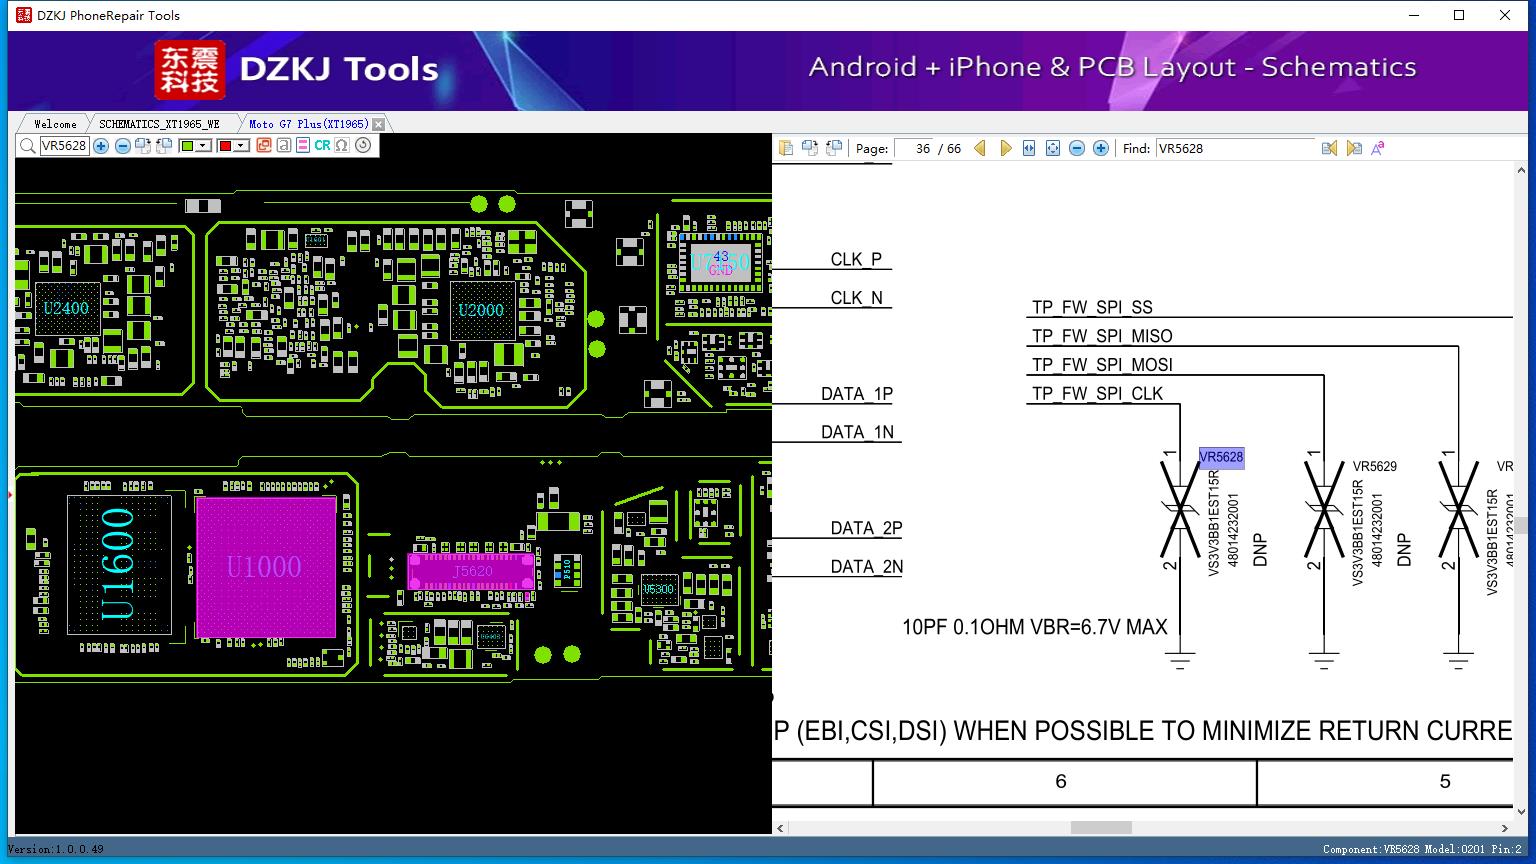Zoom out the PCB layout view
Screen dimensions: 1536x864
pyautogui.click(x=123, y=146)
